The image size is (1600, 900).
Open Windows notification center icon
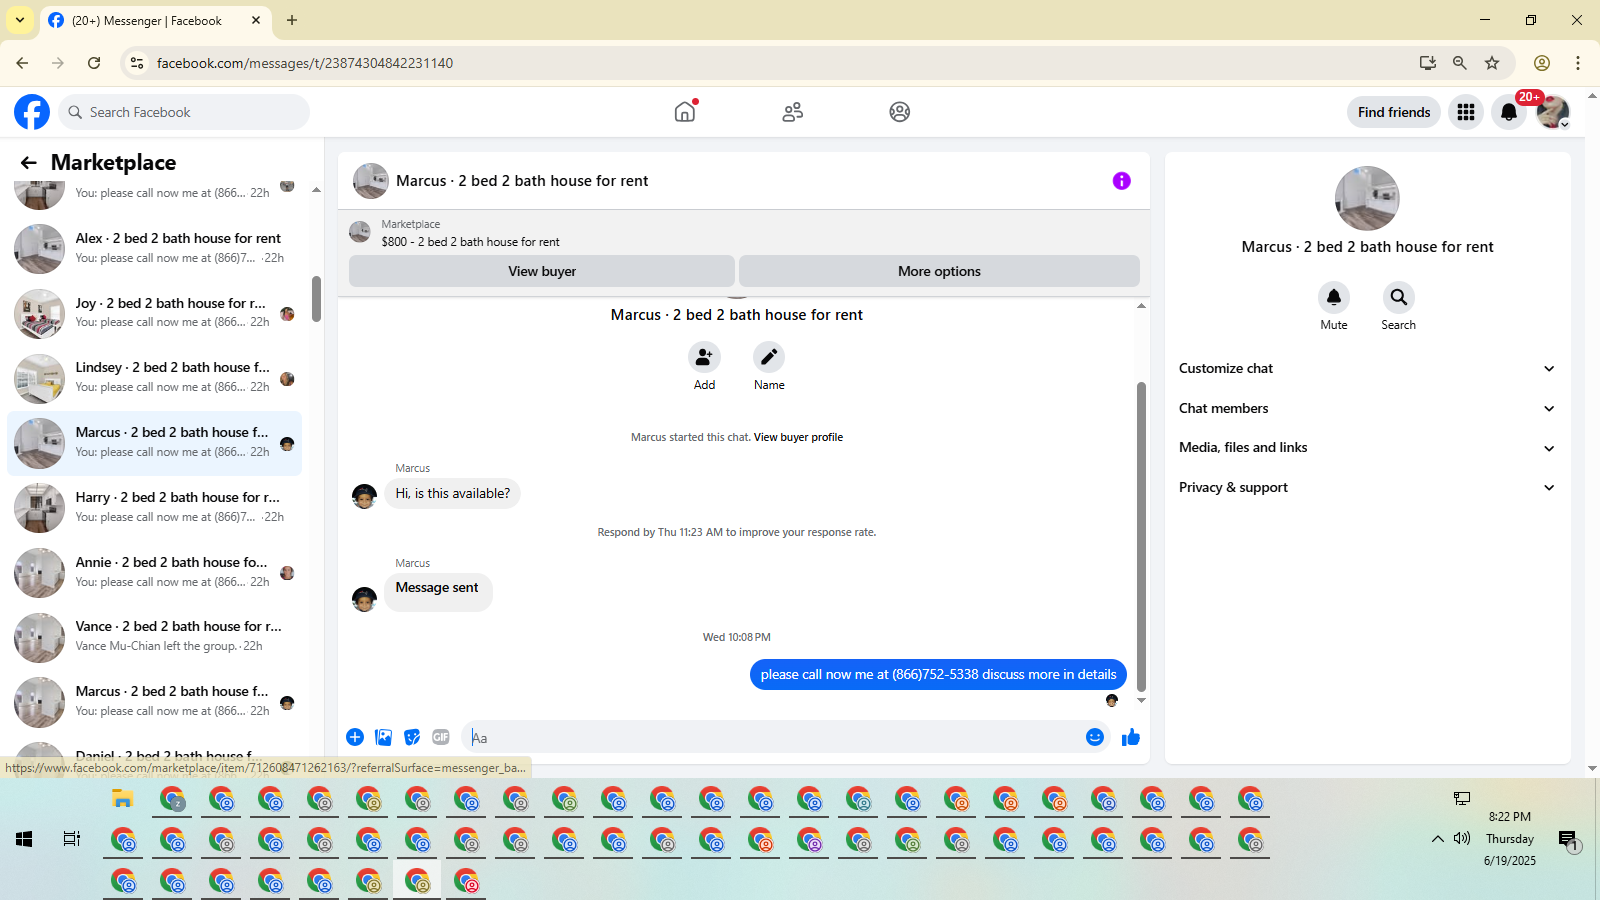(x=1568, y=840)
